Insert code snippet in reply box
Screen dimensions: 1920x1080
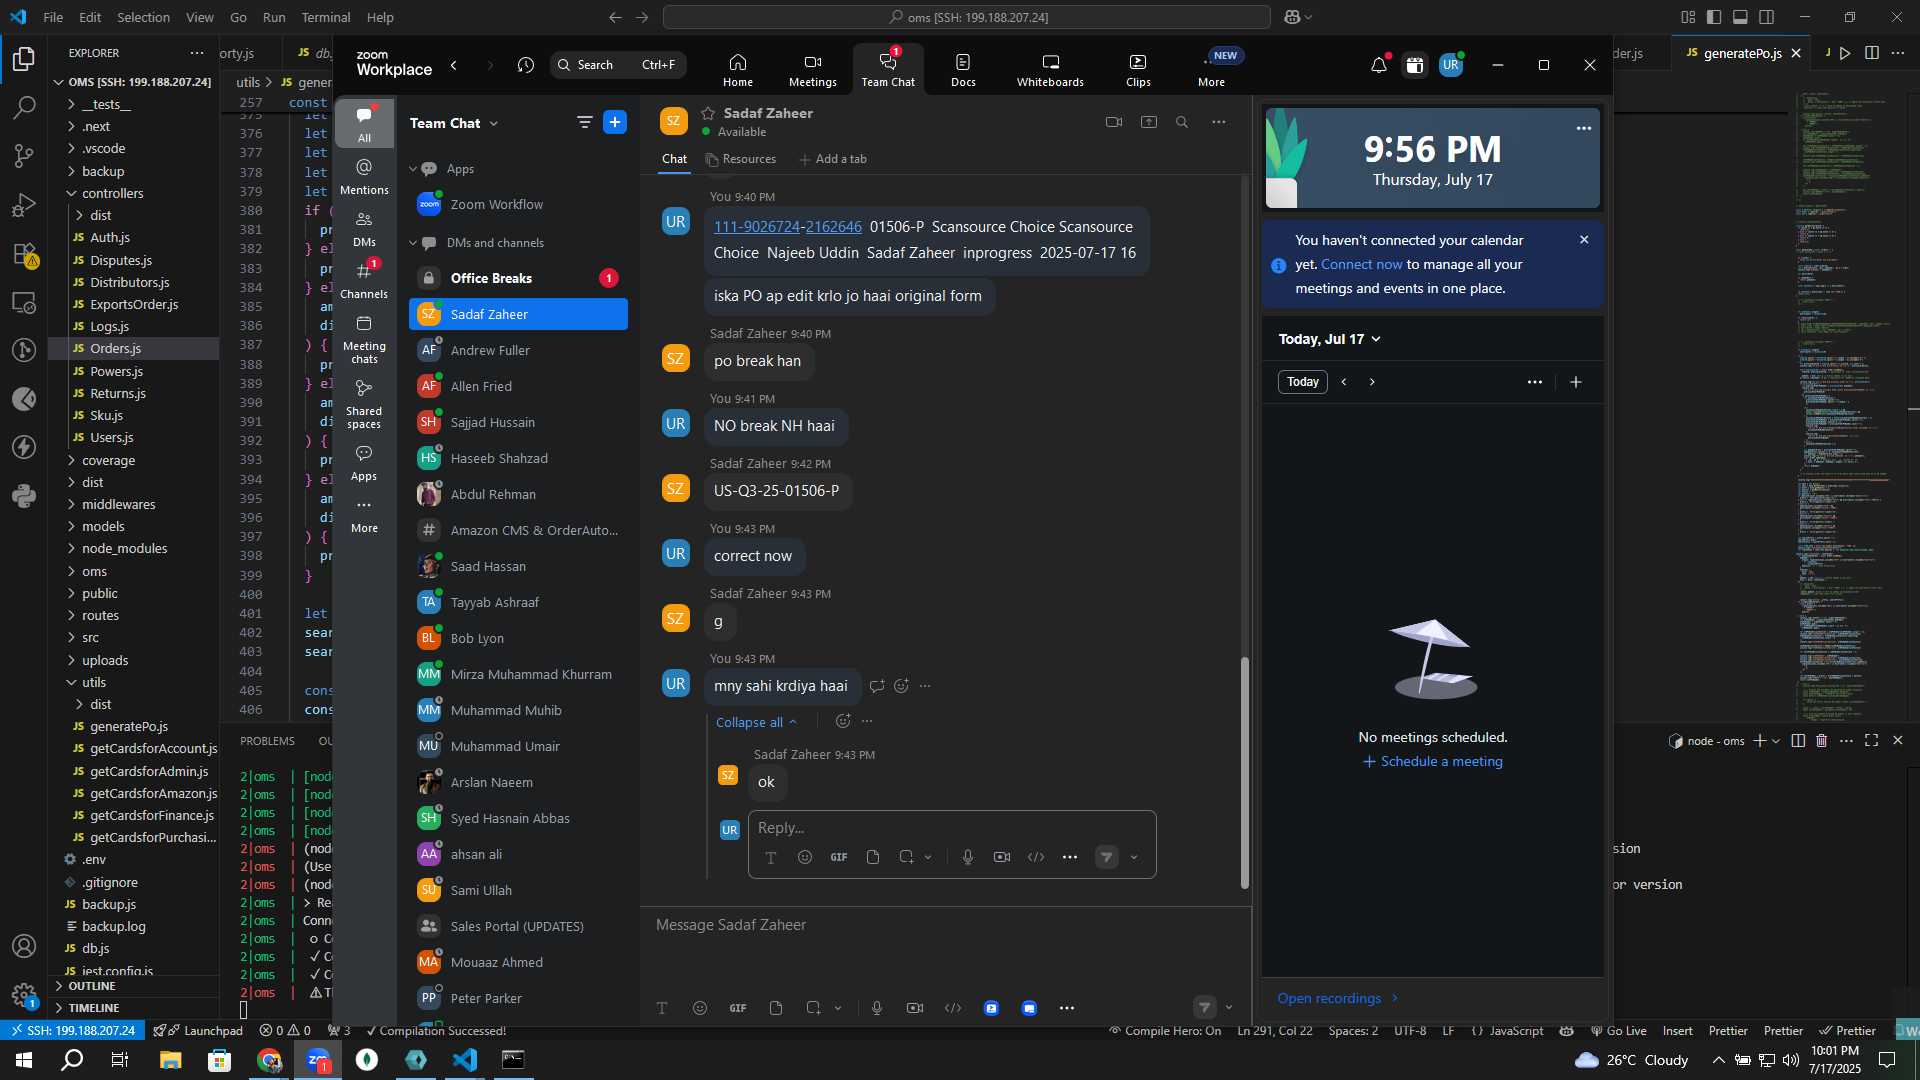click(x=1036, y=857)
